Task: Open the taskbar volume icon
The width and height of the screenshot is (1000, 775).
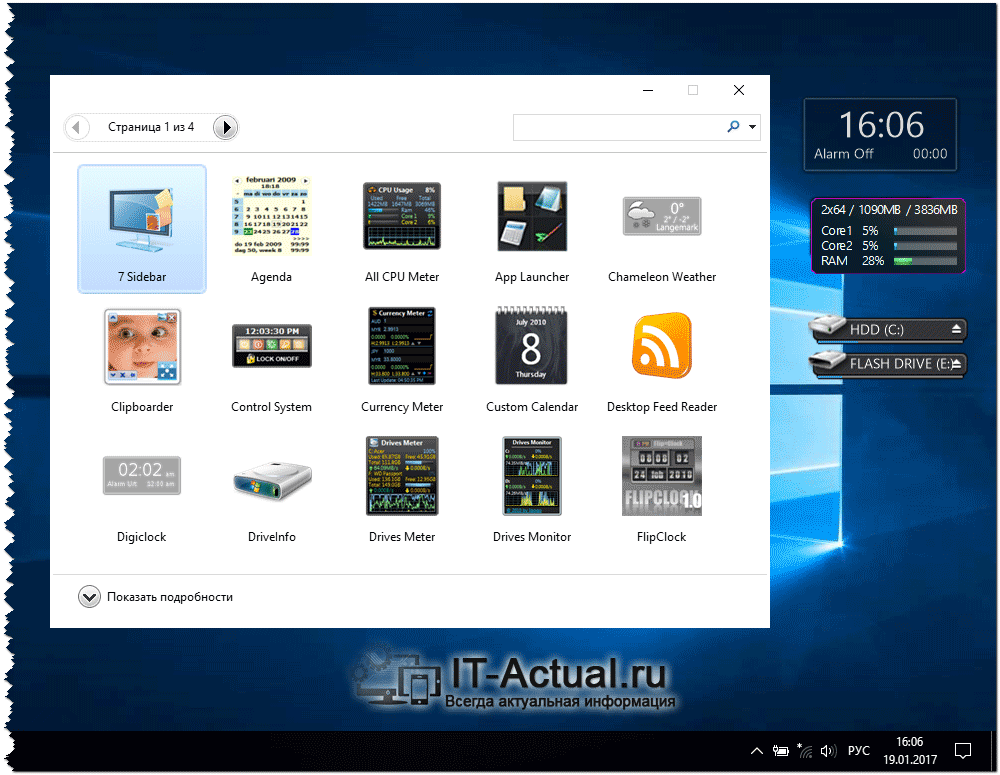Action: tap(828, 751)
